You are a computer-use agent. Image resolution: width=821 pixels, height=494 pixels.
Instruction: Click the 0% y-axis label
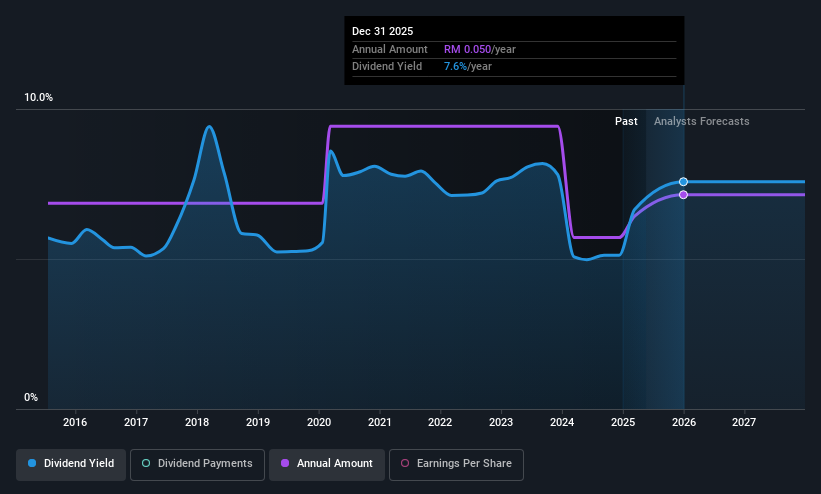click(x=31, y=398)
